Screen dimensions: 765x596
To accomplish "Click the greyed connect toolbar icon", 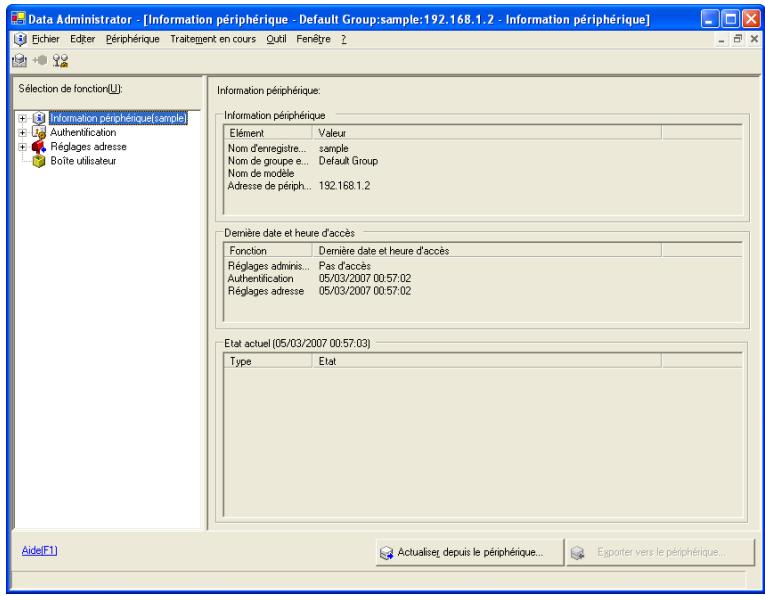I will 40,60.
